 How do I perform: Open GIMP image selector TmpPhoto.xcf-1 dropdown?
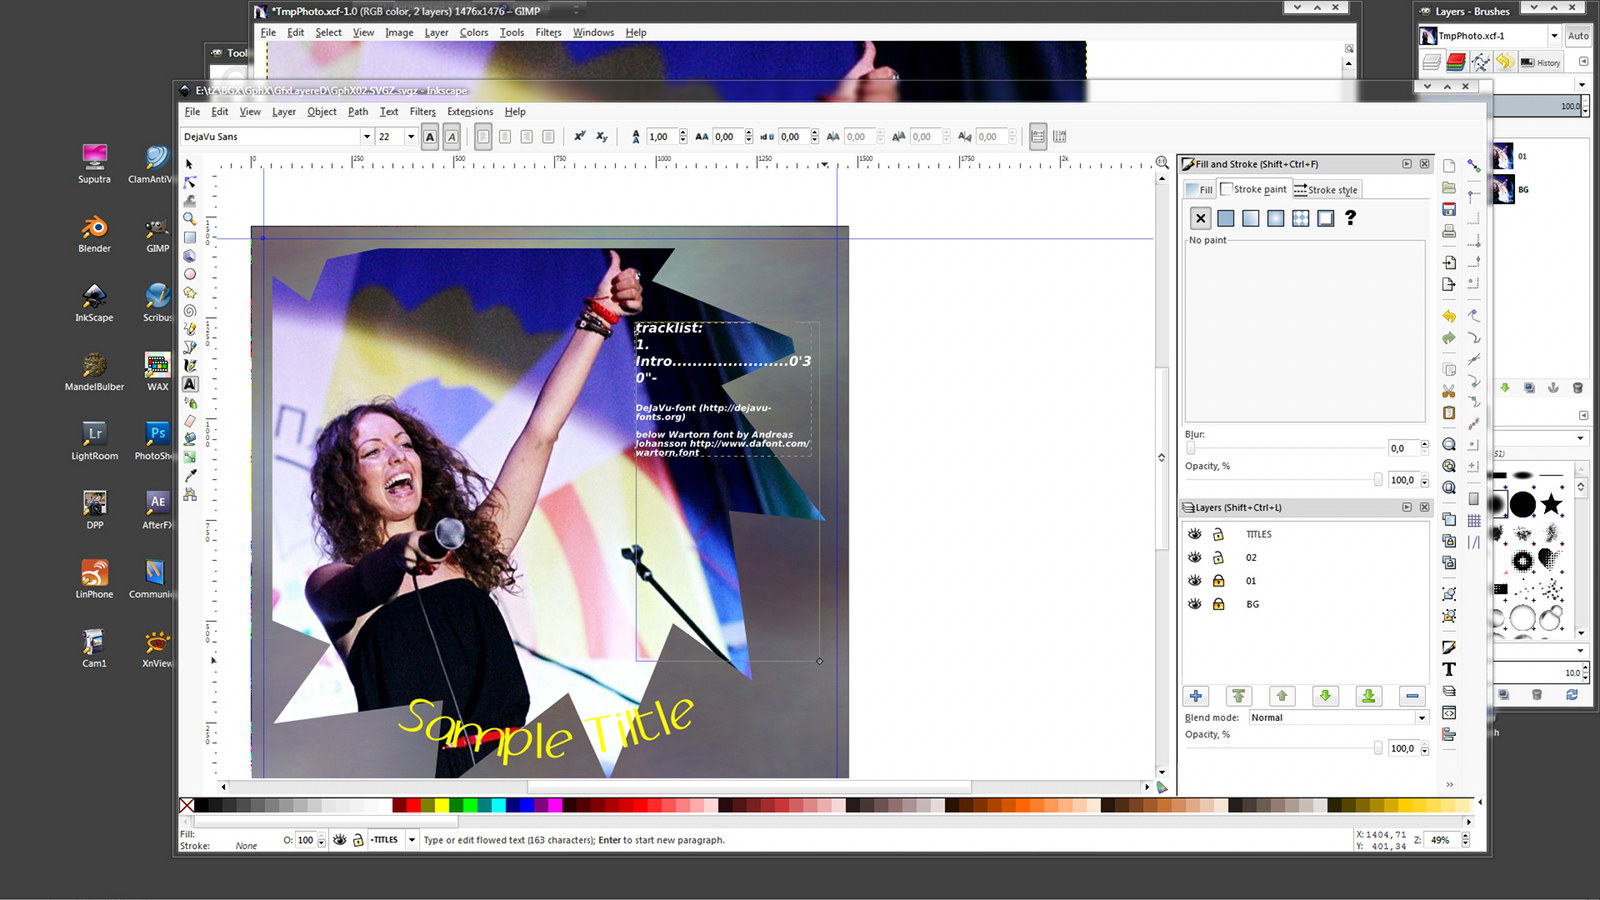point(1554,36)
